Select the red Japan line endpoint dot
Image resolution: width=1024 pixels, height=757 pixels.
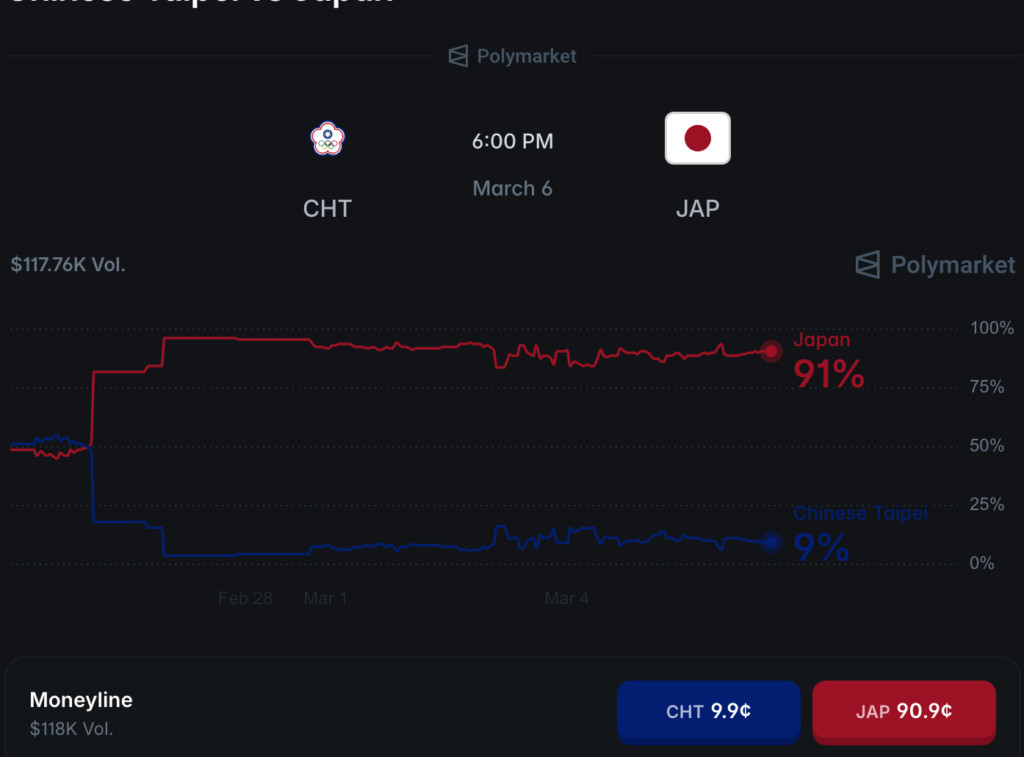[x=770, y=351]
